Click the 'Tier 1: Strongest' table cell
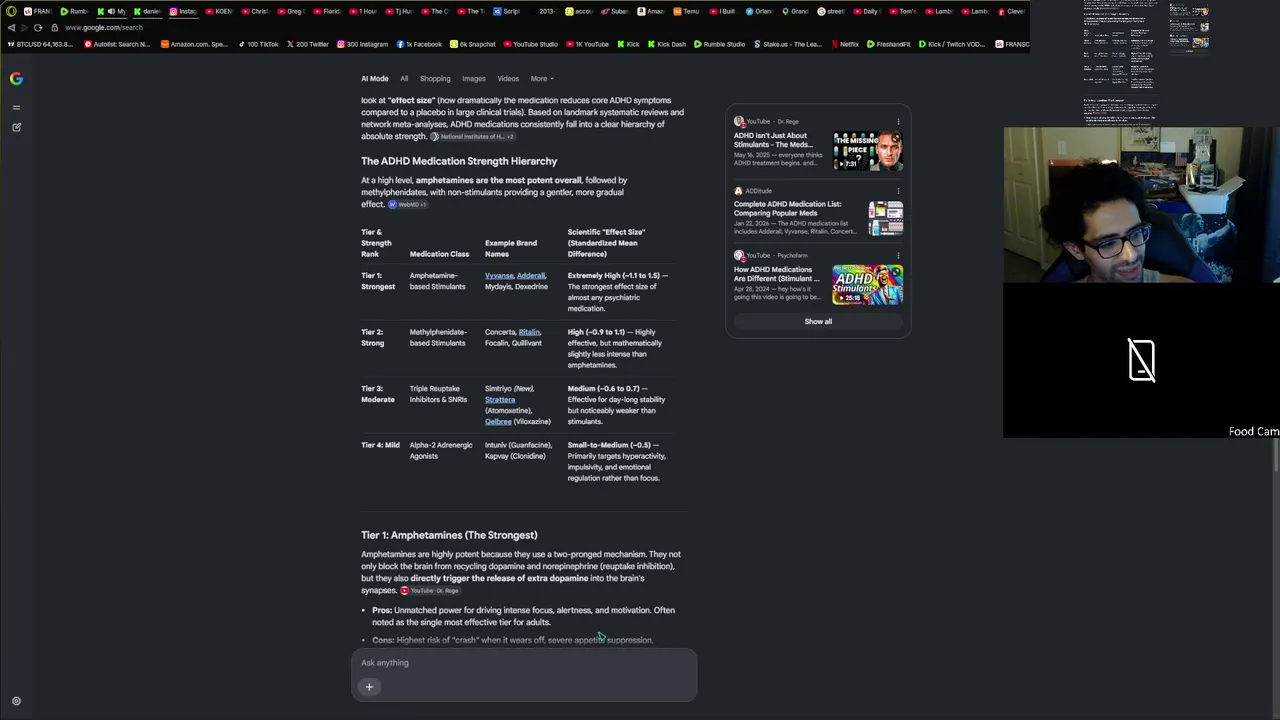Viewport: 1280px width, 720px height. click(x=378, y=281)
